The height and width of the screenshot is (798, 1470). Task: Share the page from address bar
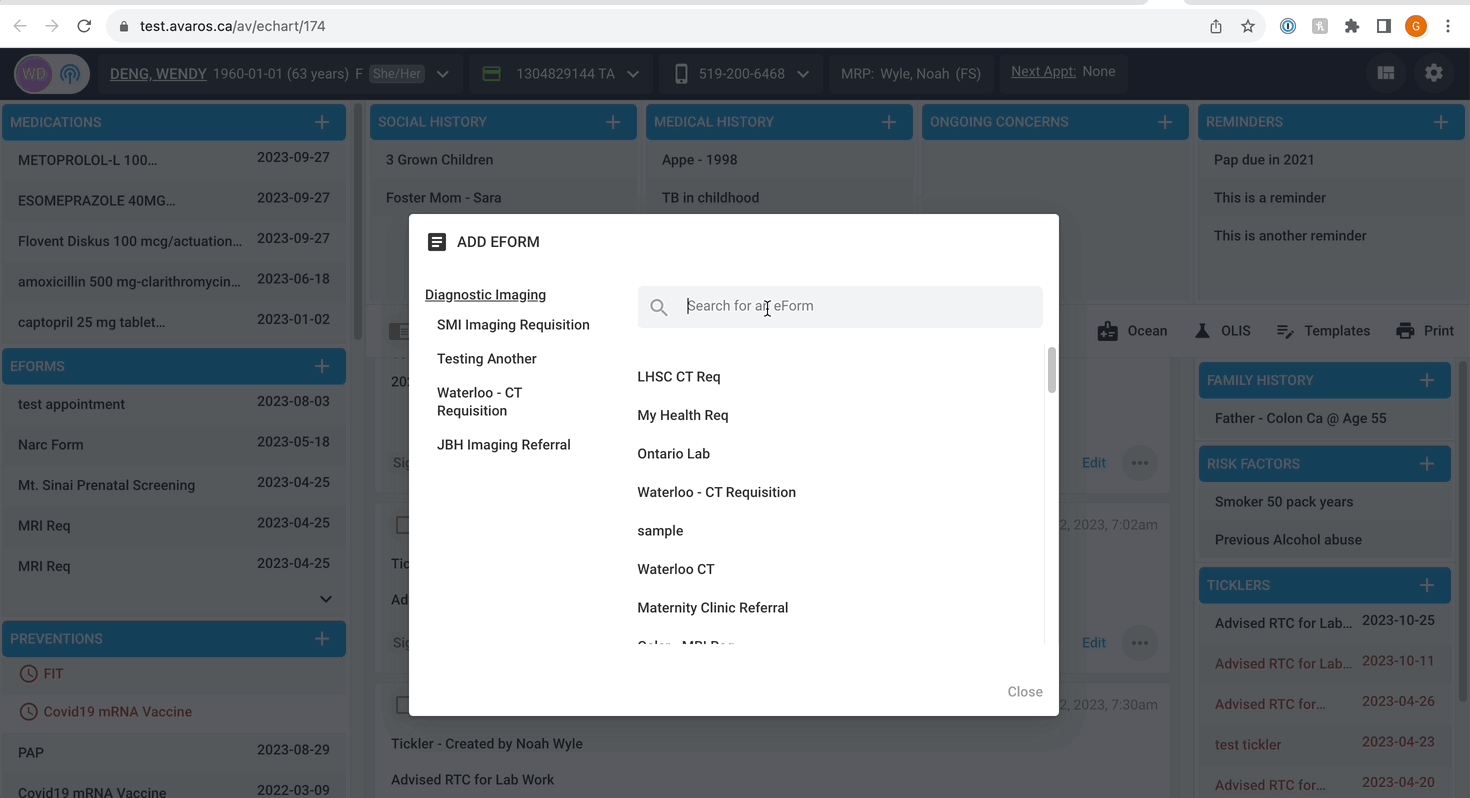[1216, 26]
